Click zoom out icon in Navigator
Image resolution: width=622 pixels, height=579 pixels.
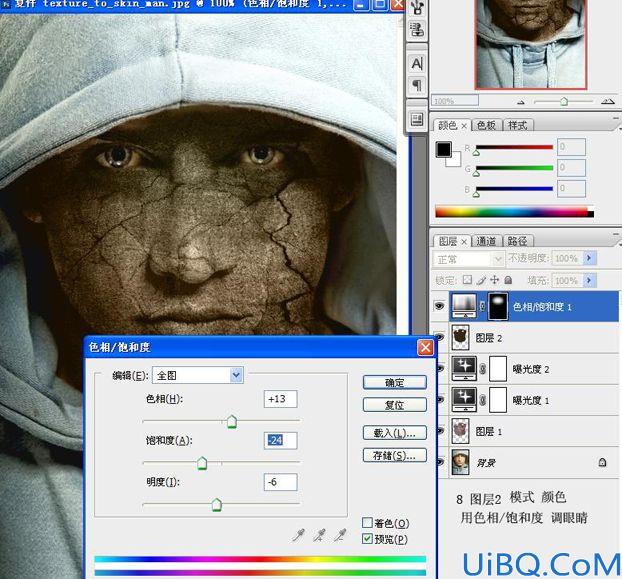521,102
